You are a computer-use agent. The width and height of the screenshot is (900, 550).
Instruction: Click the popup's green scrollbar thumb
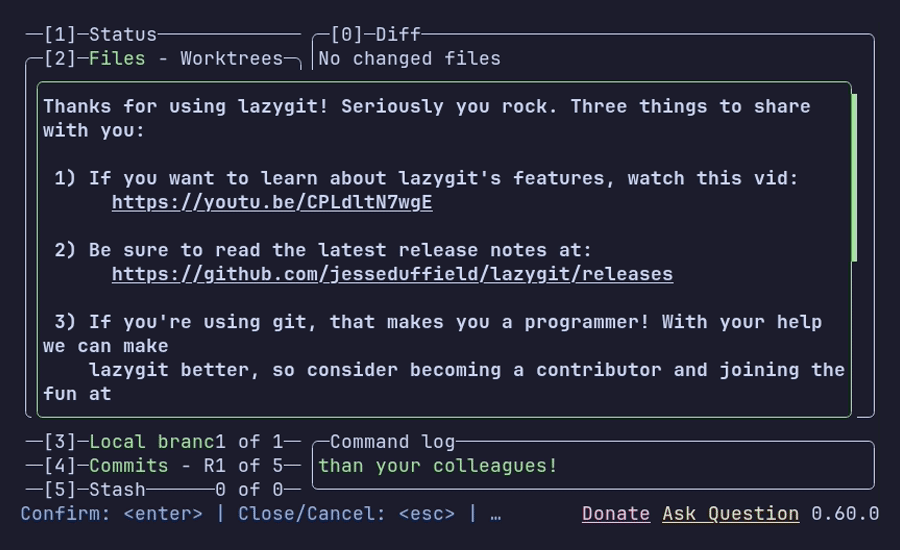854,178
